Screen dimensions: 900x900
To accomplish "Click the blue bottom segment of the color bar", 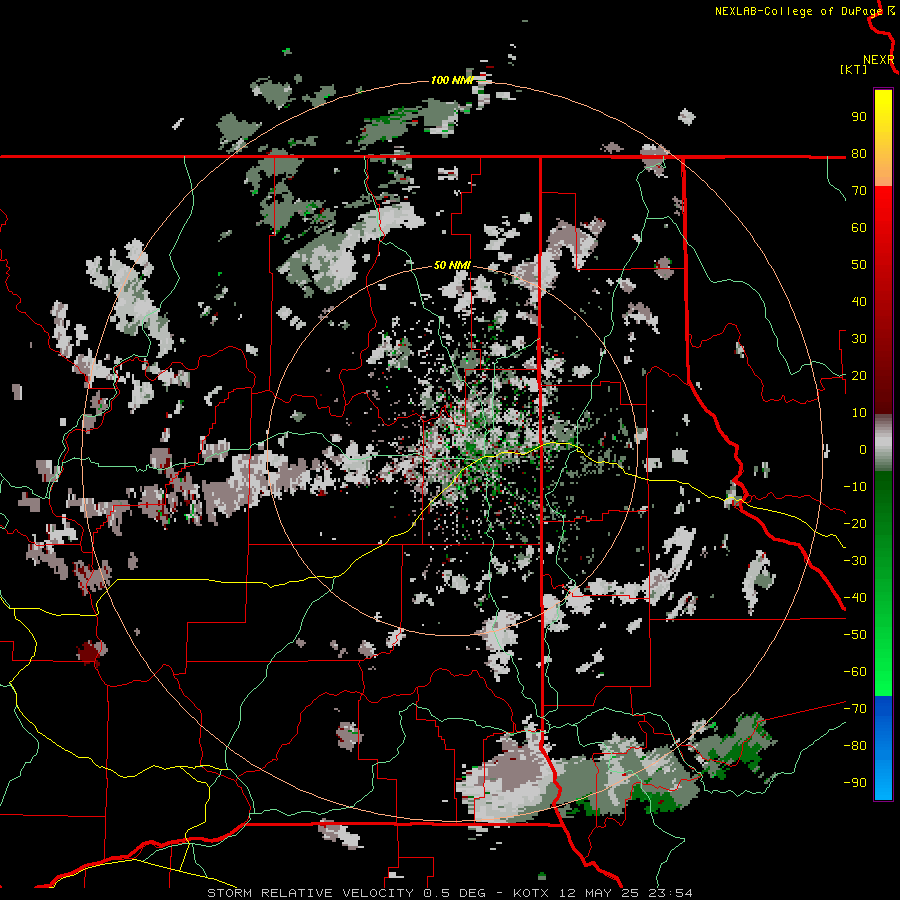I will tap(883, 747).
